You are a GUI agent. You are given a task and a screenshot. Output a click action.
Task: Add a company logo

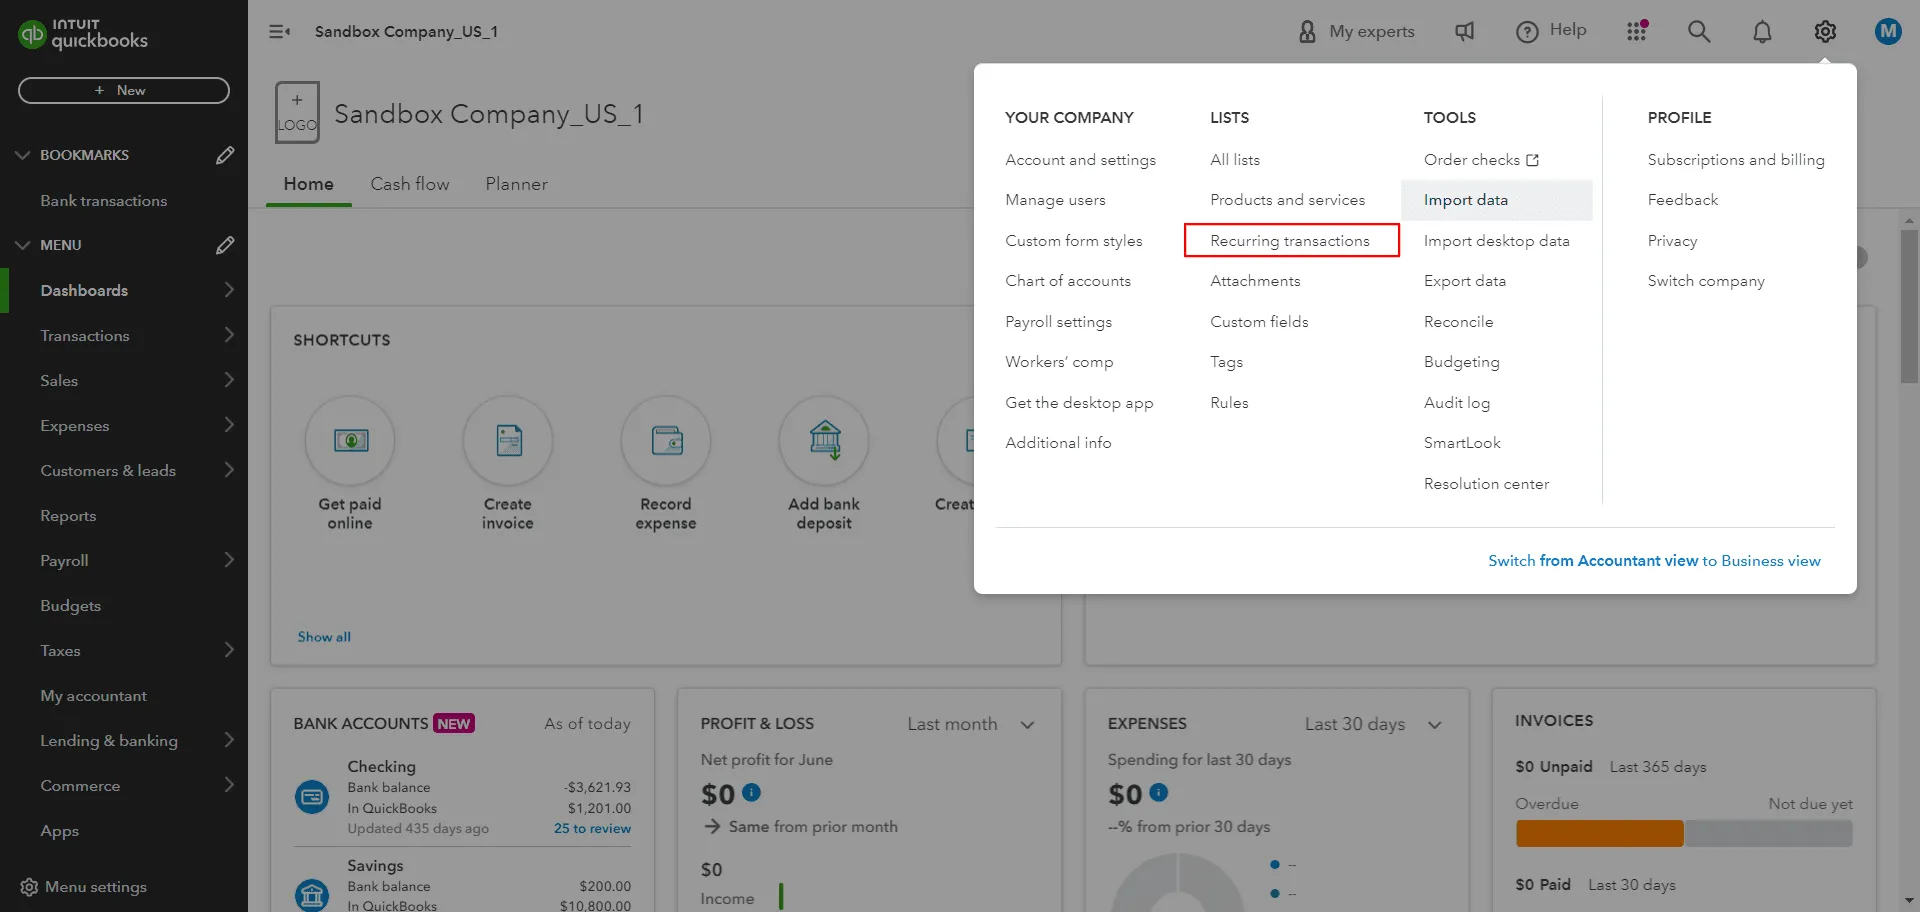click(x=297, y=112)
